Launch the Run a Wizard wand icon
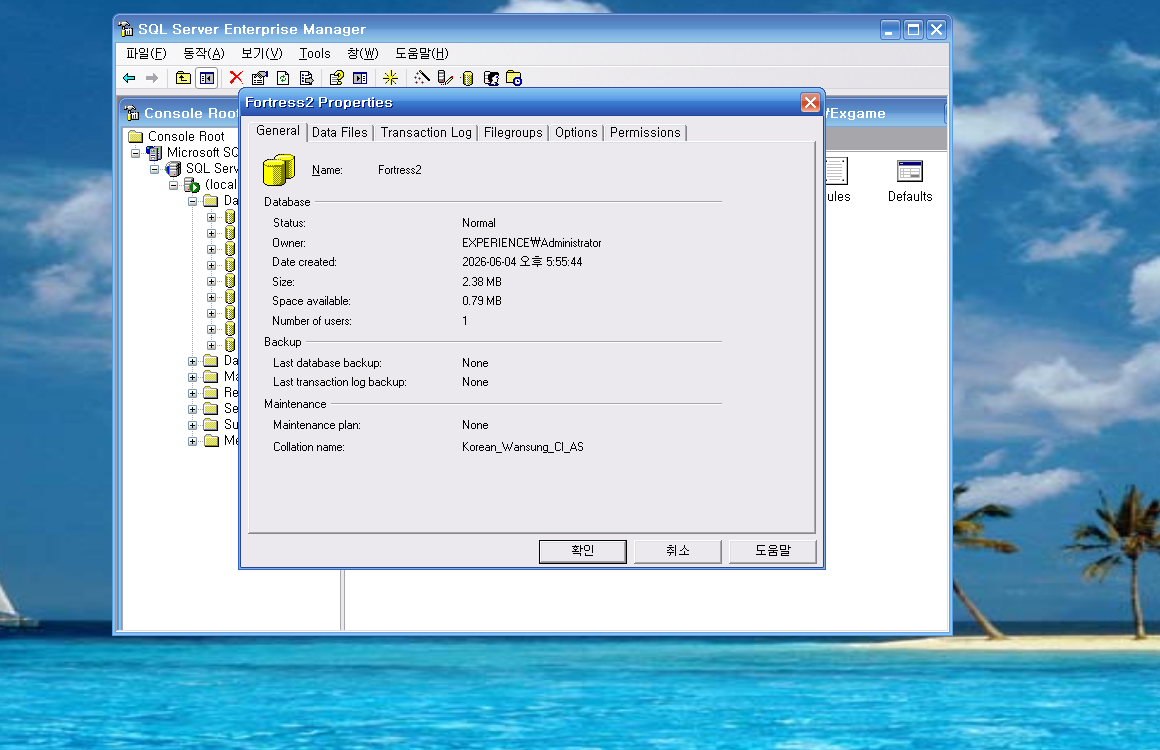Viewport: 1160px width, 750px height. [x=422, y=78]
